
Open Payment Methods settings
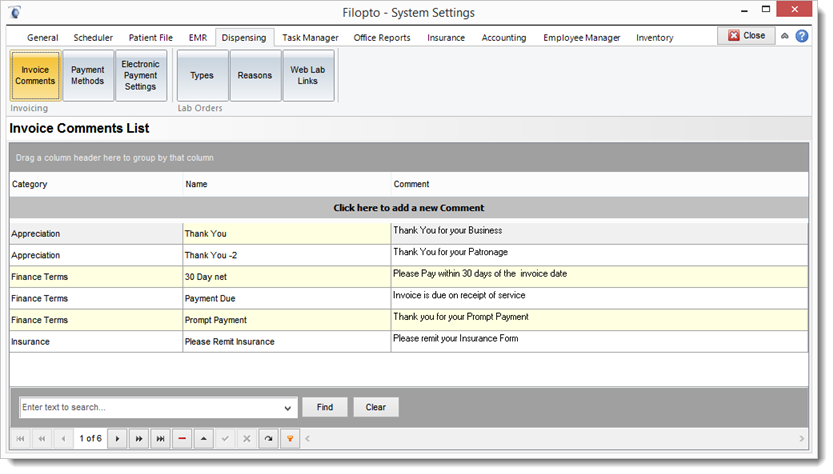pos(88,75)
